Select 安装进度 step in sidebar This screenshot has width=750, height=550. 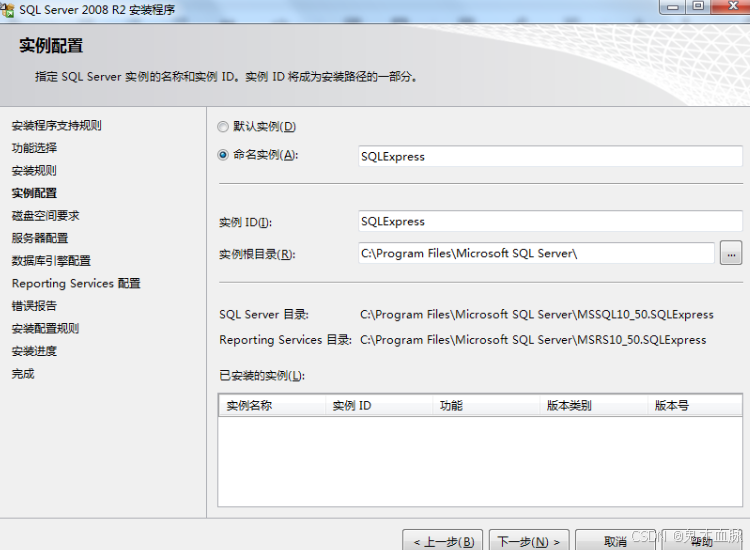(34, 351)
